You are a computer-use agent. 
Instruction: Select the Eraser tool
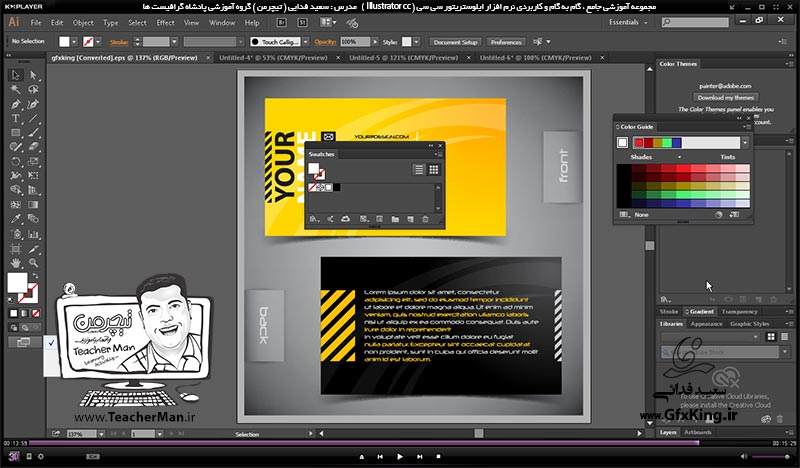point(33,147)
